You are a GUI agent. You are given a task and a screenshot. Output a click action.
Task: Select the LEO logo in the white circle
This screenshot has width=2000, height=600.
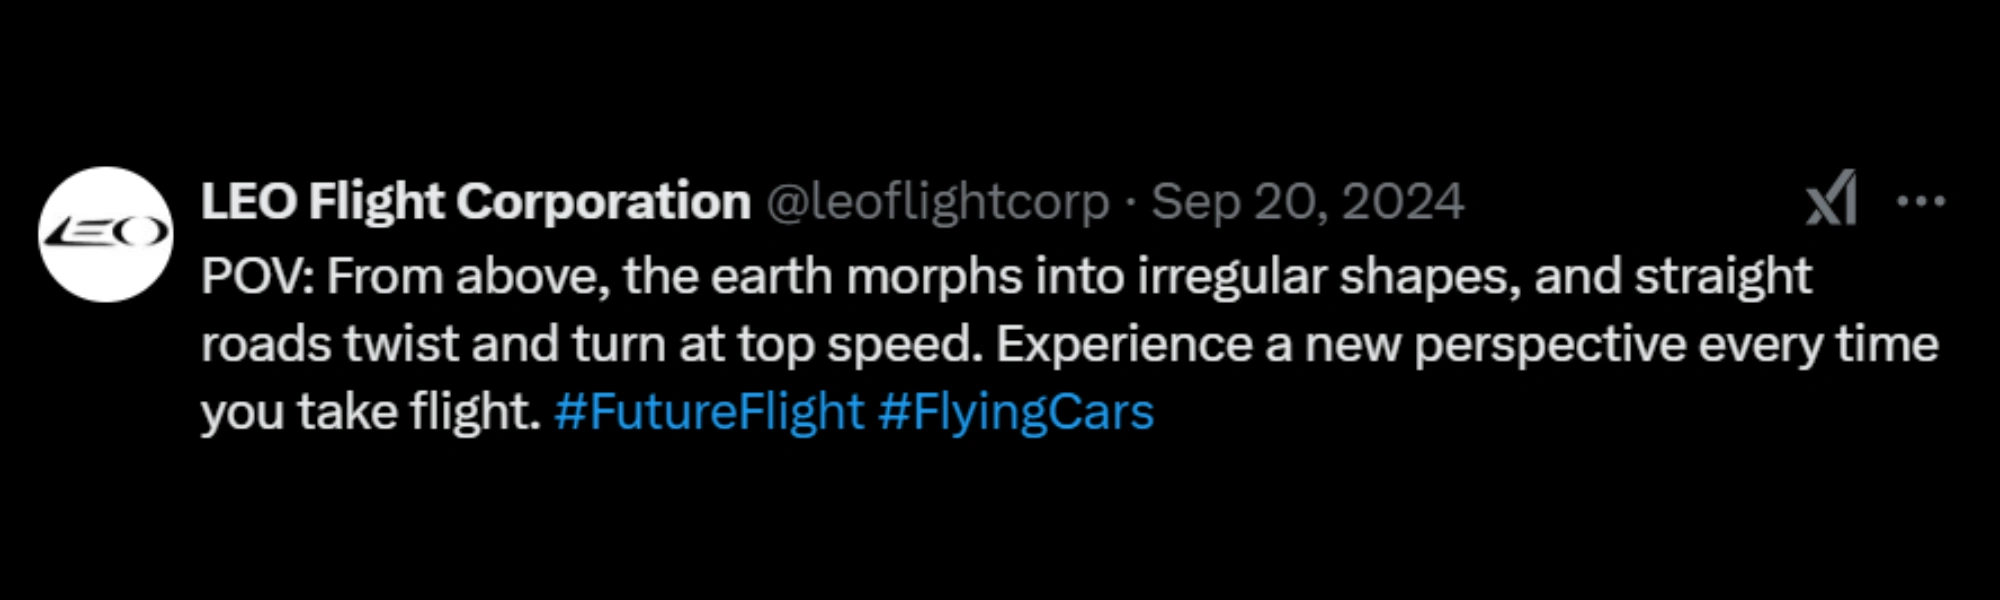[106, 234]
